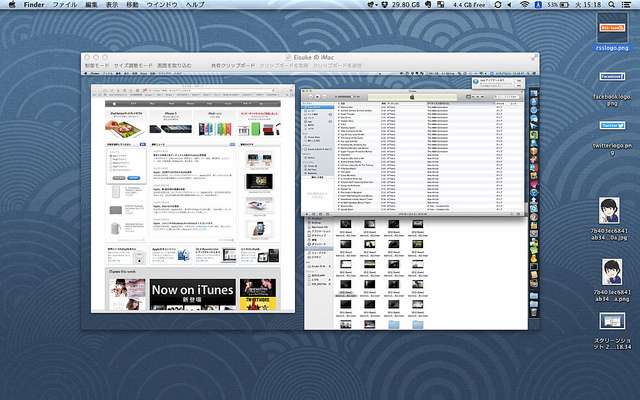Click the 53% battery status indicator

coord(558,4)
